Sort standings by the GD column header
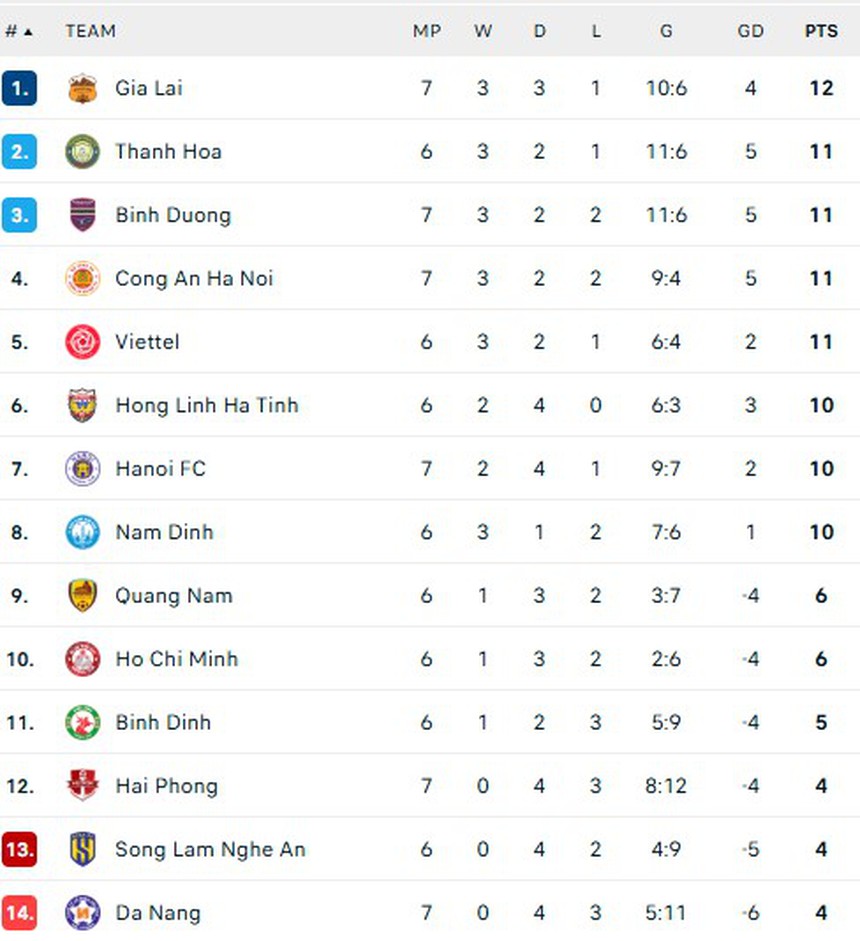This screenshot has width=860, height=941. (x=751, y=31)
